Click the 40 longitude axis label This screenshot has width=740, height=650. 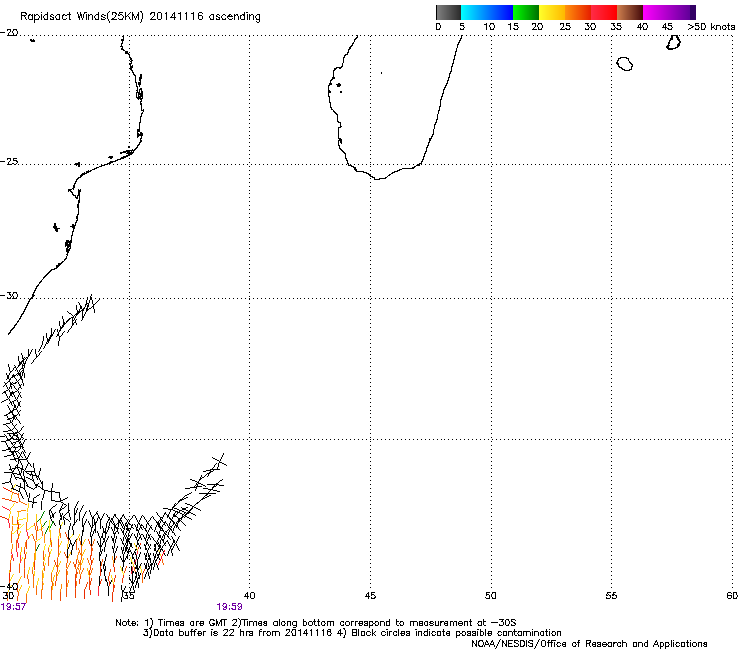tap(249, 596)
